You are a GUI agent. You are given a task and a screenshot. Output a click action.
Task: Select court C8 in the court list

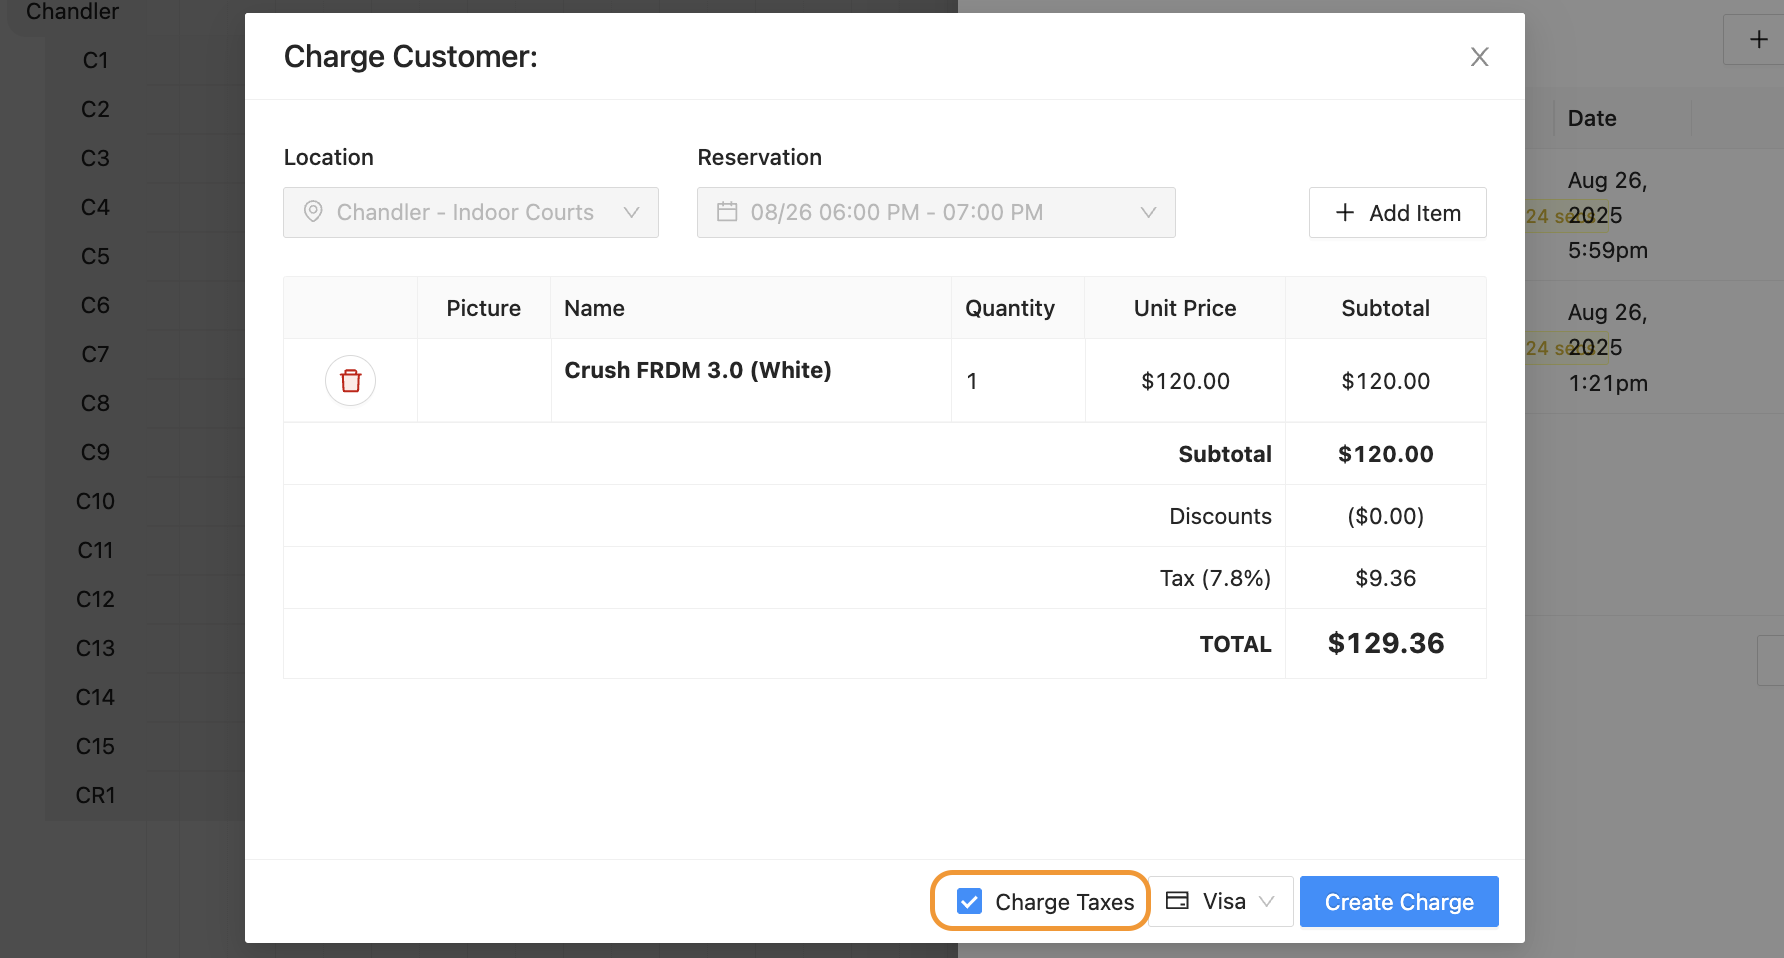[x=95, y=404]
